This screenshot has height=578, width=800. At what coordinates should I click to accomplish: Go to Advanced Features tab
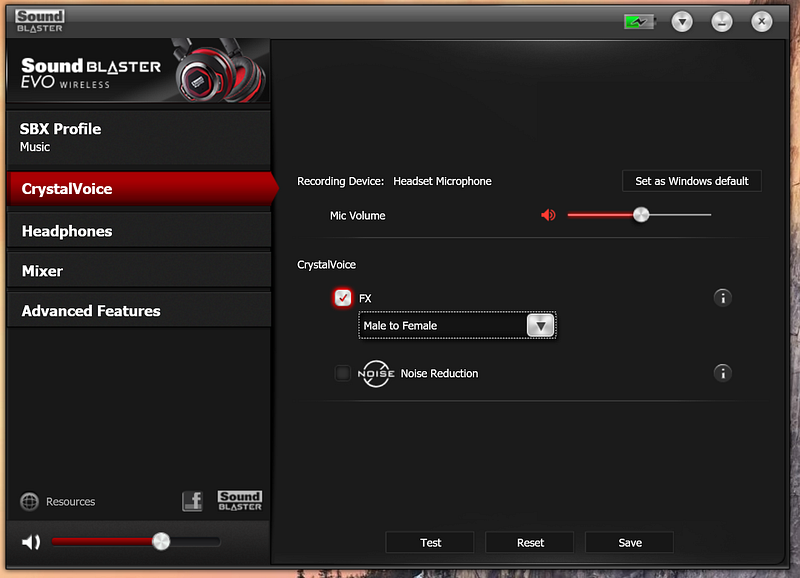click(139, 311)
